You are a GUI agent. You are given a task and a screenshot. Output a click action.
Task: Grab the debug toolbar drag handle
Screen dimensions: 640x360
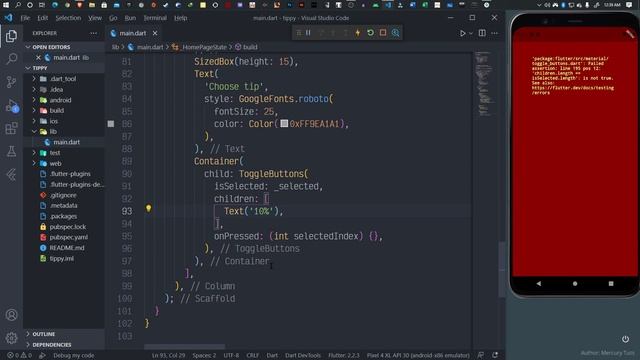tap(298, 33)
